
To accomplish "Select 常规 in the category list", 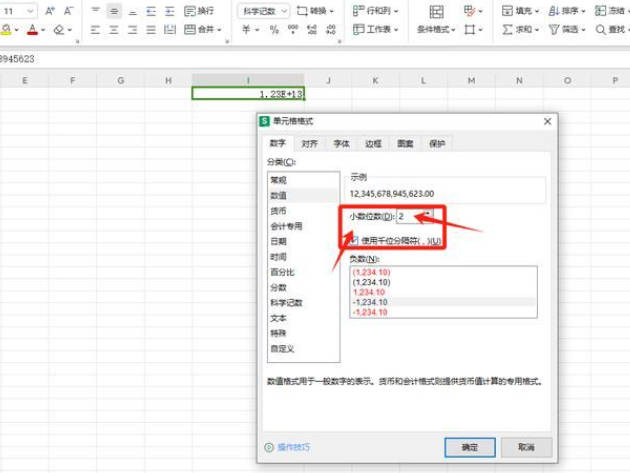I will pyautogui.click(x=303, y=180).
